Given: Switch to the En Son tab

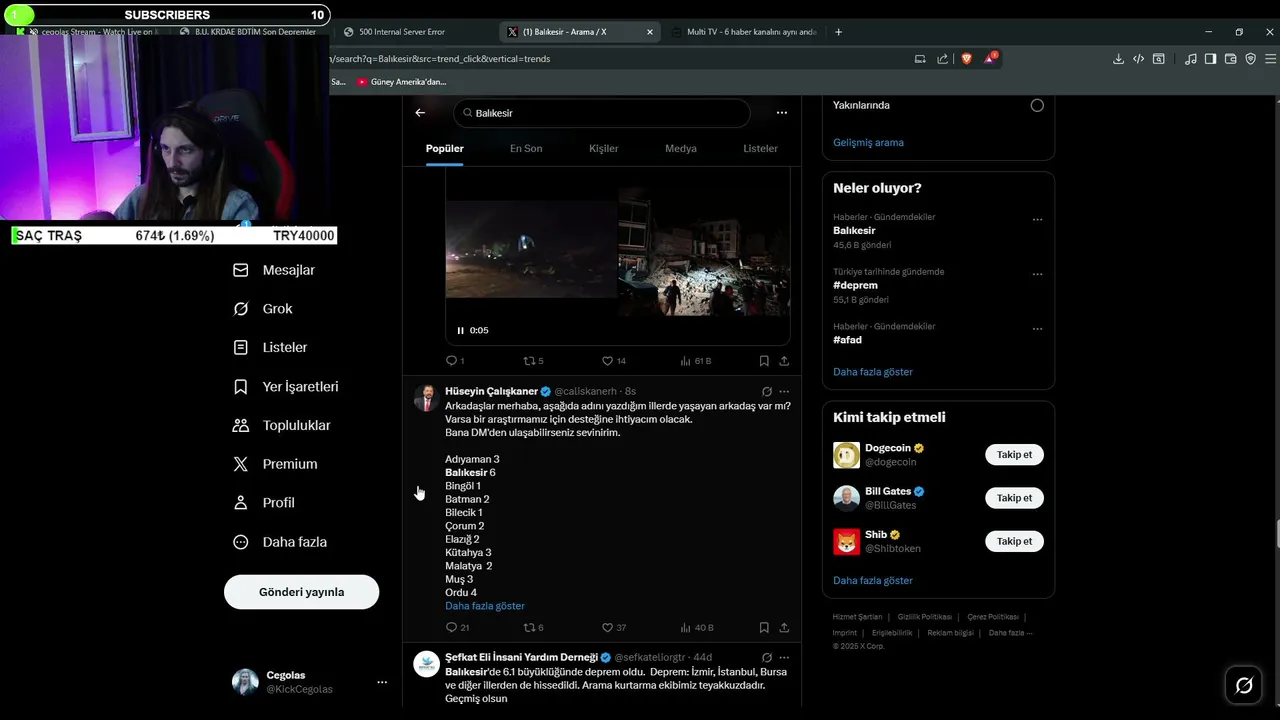Looking at the screenshot, I should tap(526, 148).
